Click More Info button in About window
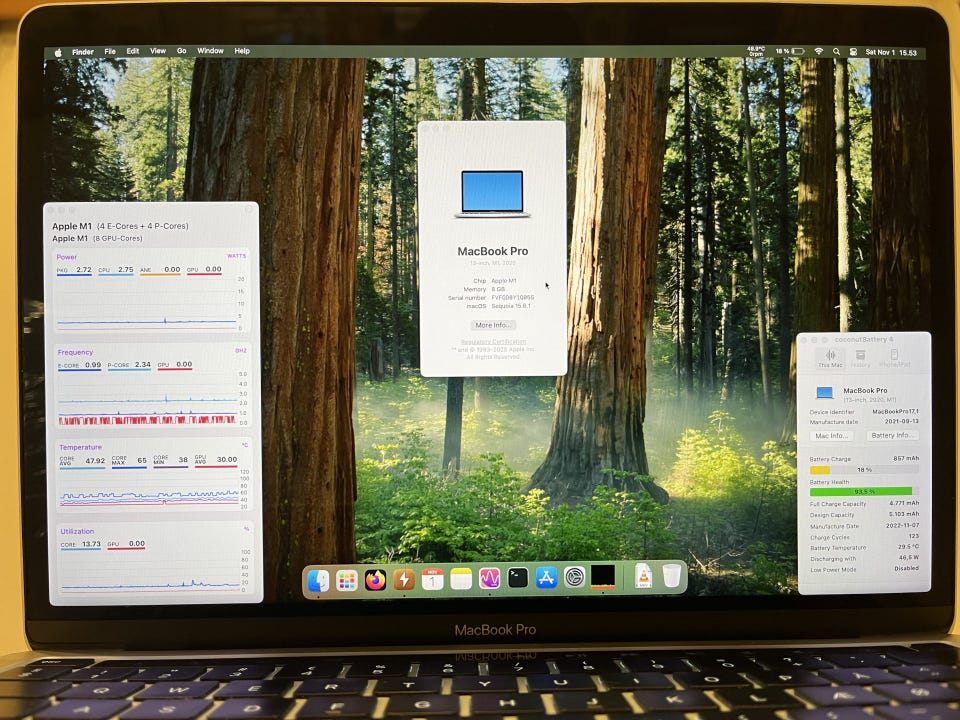This screenshot has height=720, width=960. coord(493,325)
